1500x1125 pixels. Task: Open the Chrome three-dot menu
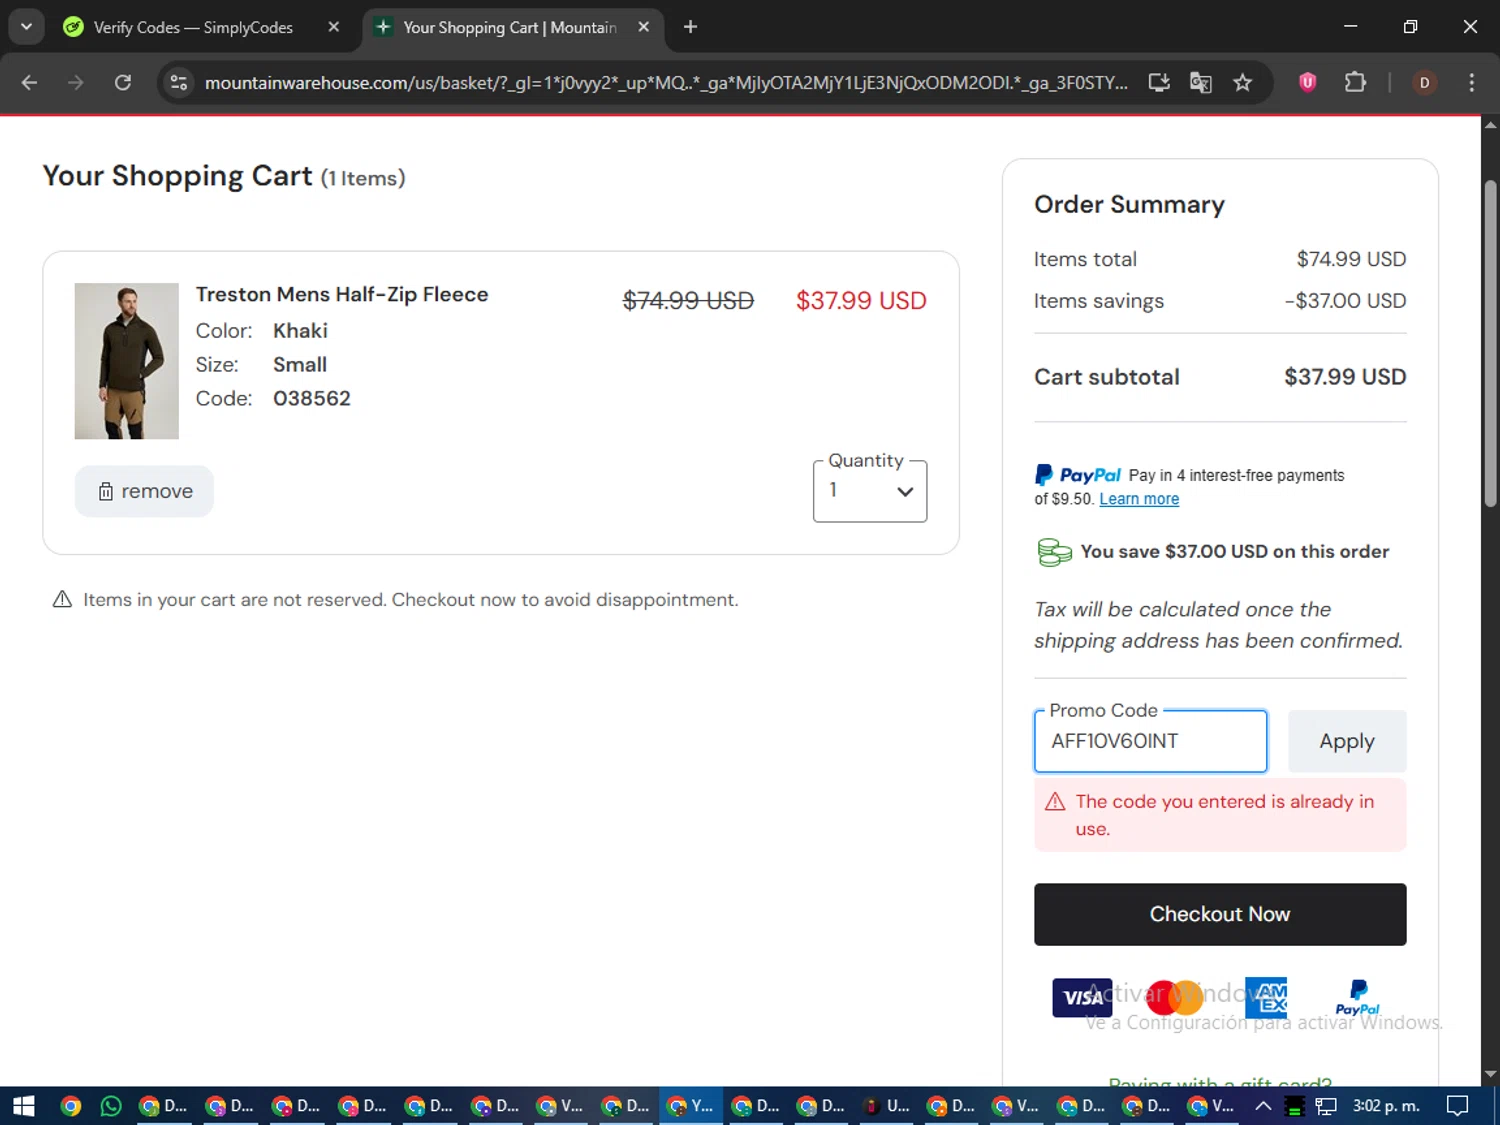1471,83
